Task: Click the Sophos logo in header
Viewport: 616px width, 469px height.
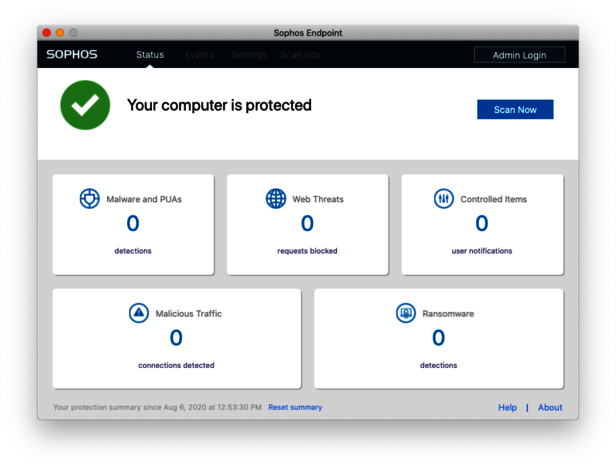Action: coord(72,55)
